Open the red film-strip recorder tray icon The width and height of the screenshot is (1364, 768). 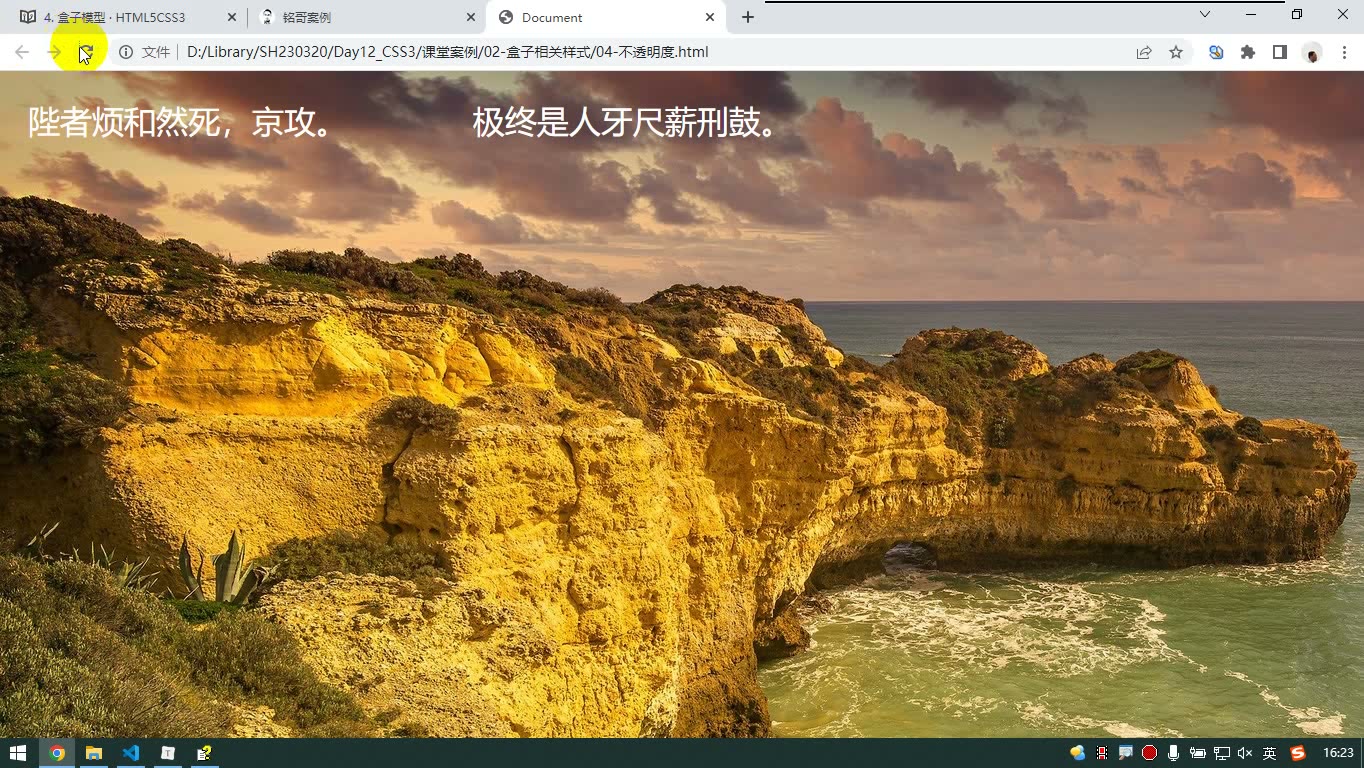click(1102, 753)
